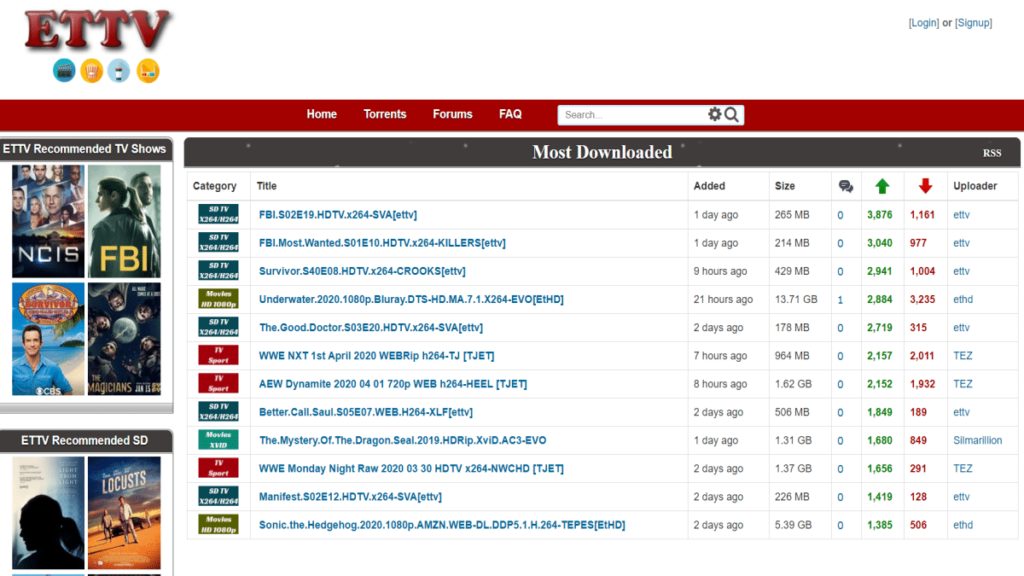This screenshot has height=576, width=1024.
Task: Click the drink cup icon under logo
Action: pos(119,71)
